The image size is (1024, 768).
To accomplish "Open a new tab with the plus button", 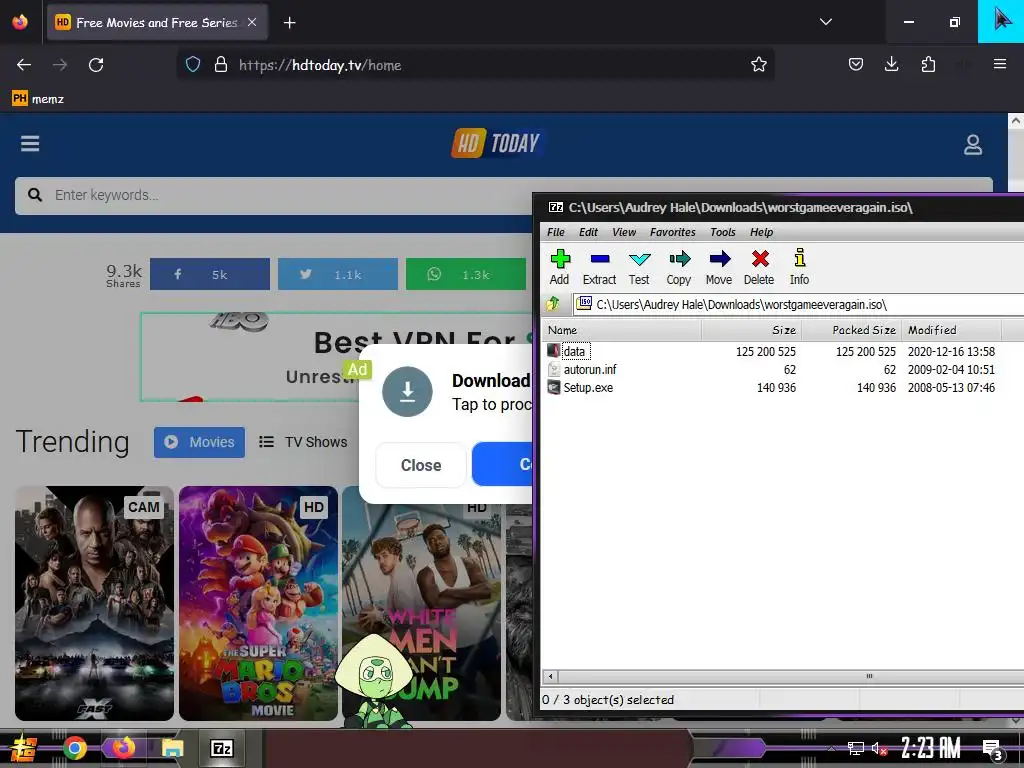I will point(289,23).
